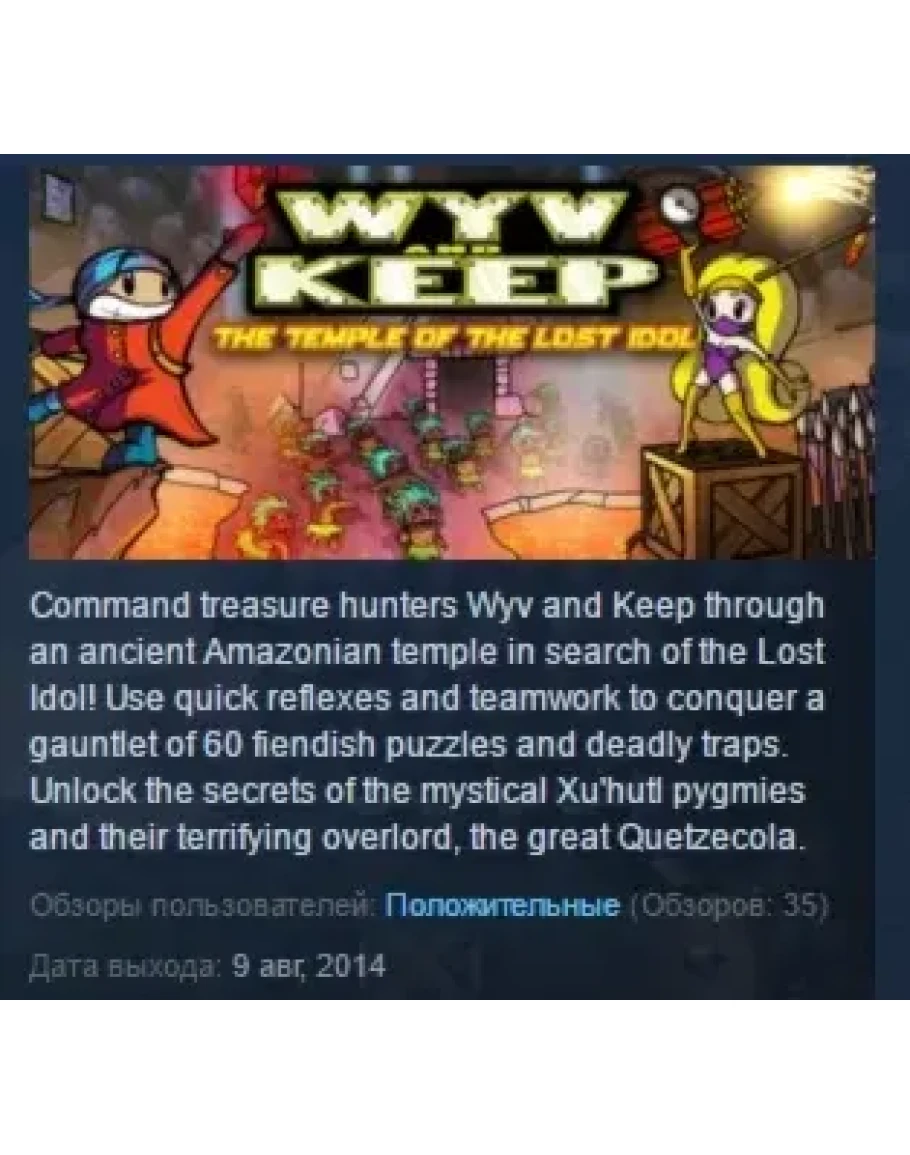Click the spike trap at banner edge
Viewport: 910px width, 1155px height.
(x=846, y=464)
